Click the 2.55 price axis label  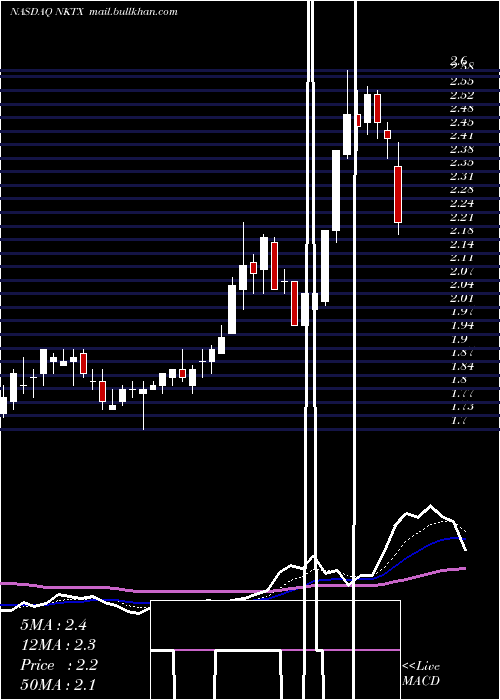point(462,81)
